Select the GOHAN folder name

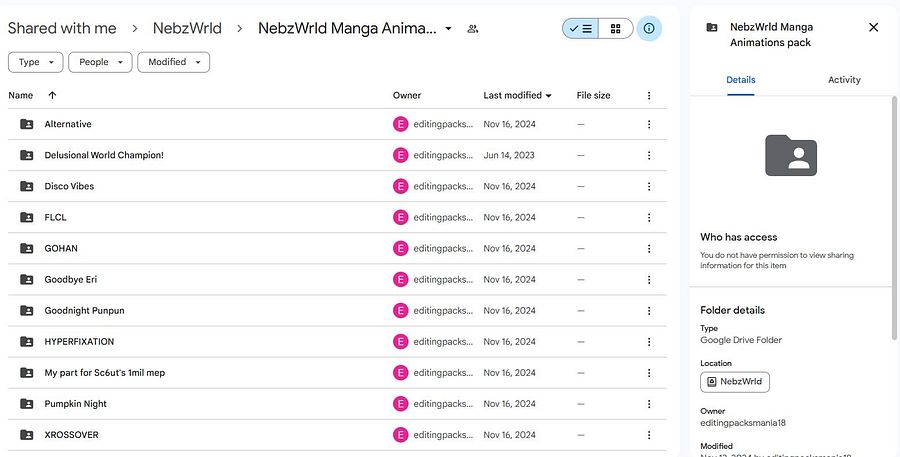point(61,248)
